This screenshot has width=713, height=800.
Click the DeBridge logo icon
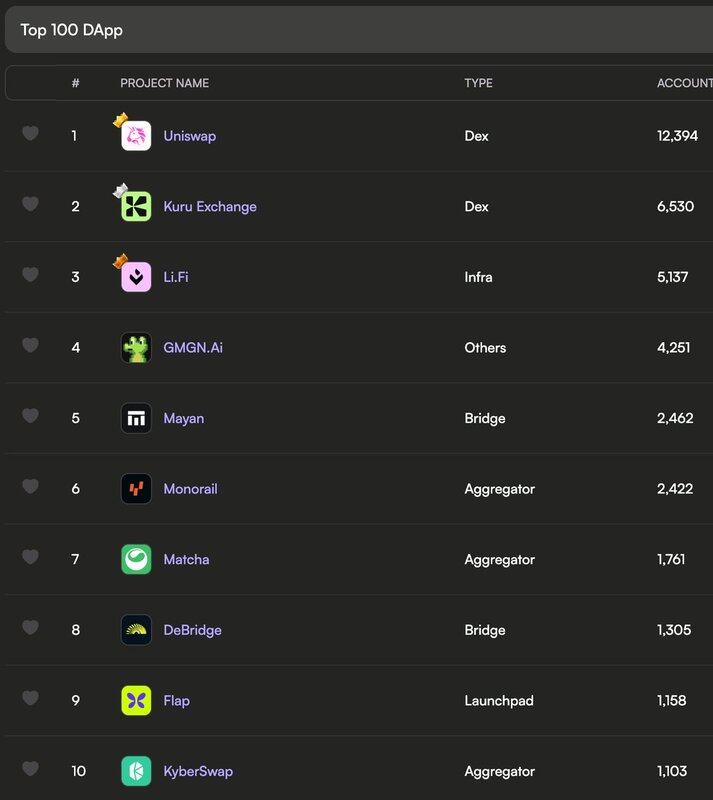(136, 630)
